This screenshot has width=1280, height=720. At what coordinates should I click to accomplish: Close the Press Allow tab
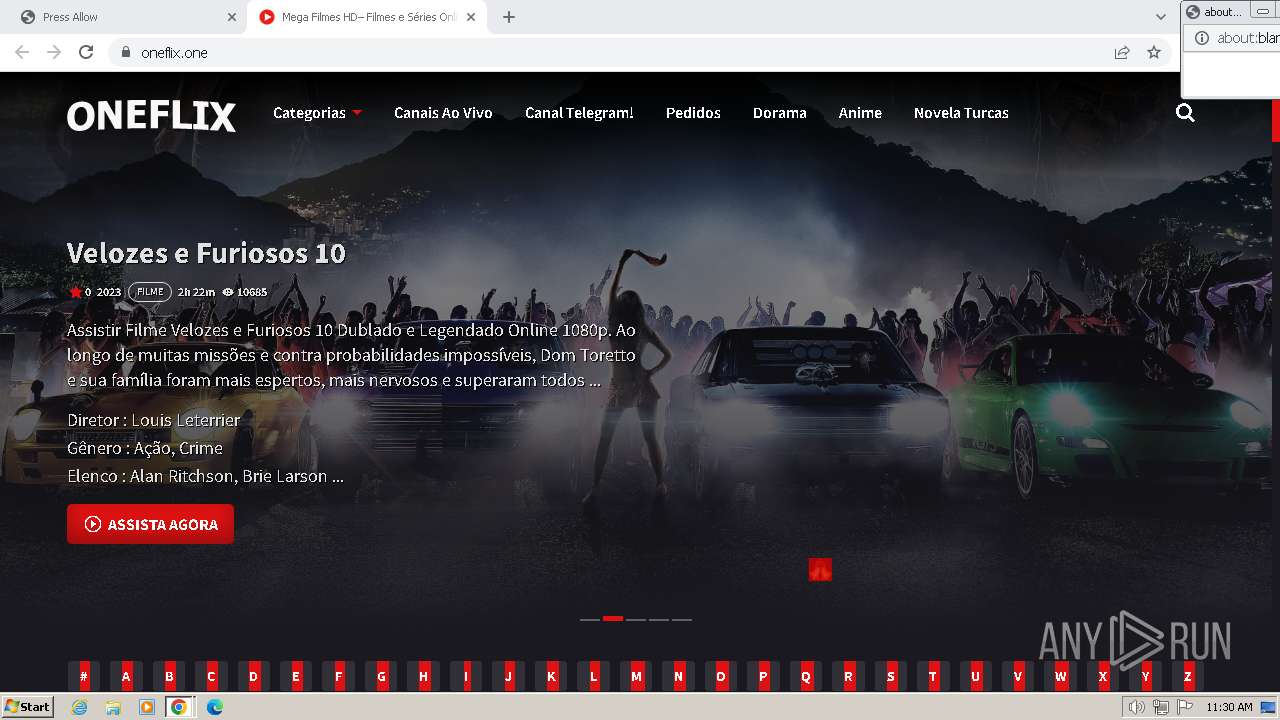tap(232, 17)
